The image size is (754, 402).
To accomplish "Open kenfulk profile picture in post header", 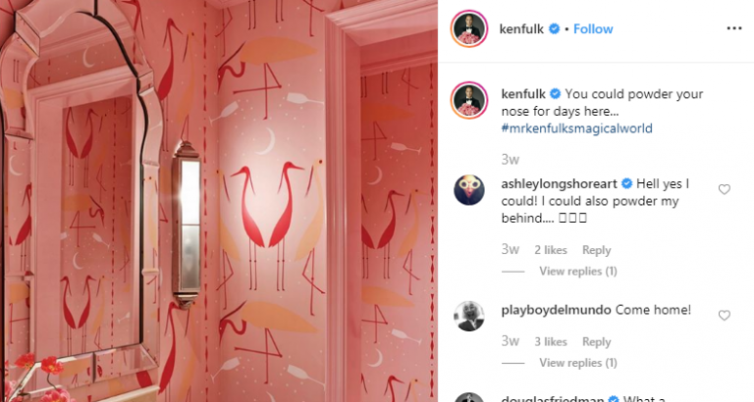I will coord(469,29).
